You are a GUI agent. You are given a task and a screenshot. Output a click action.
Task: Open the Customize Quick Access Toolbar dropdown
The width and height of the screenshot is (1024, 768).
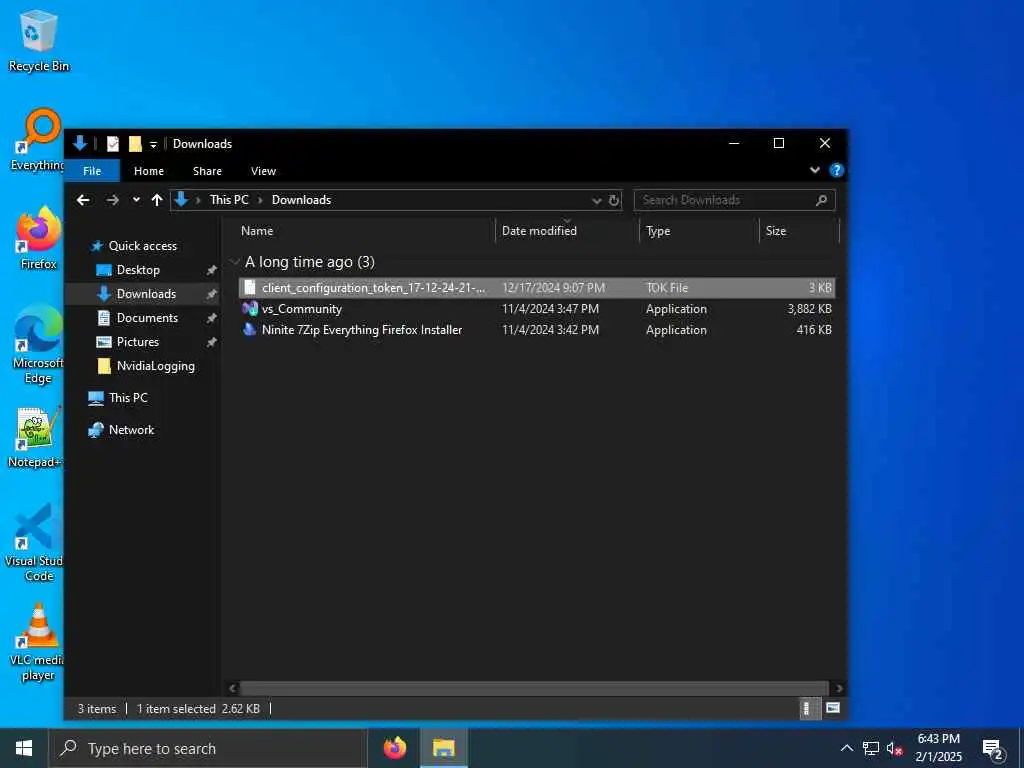click(x=153, y=144)
